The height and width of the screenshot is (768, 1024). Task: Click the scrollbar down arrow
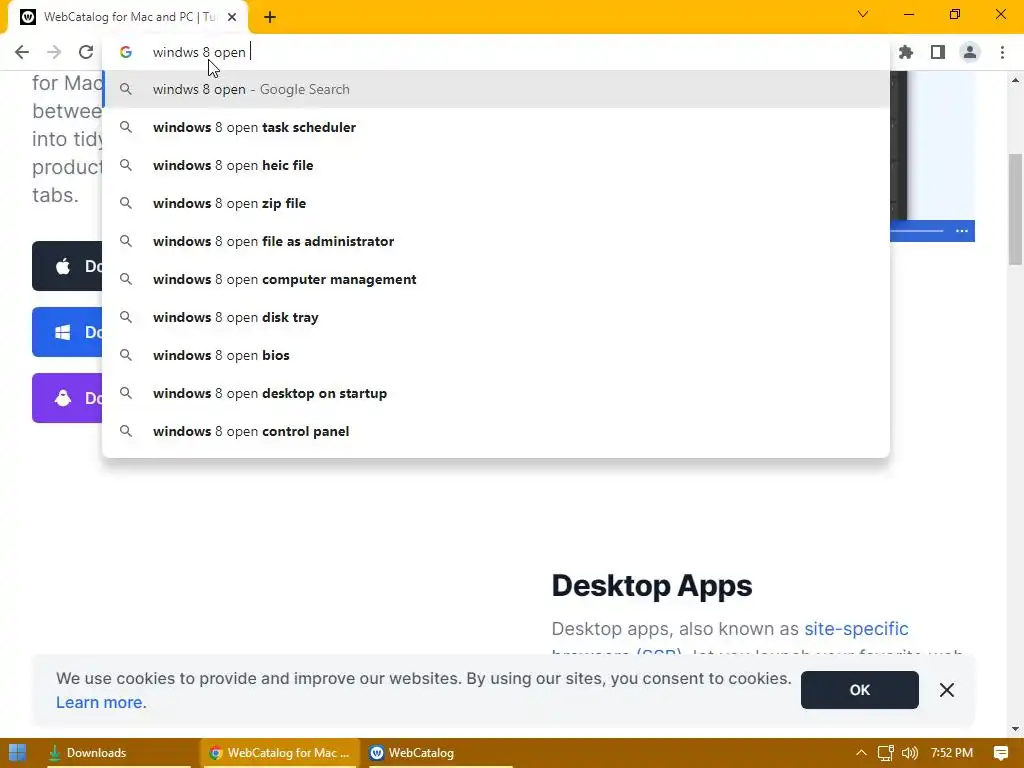[1015, 729]
